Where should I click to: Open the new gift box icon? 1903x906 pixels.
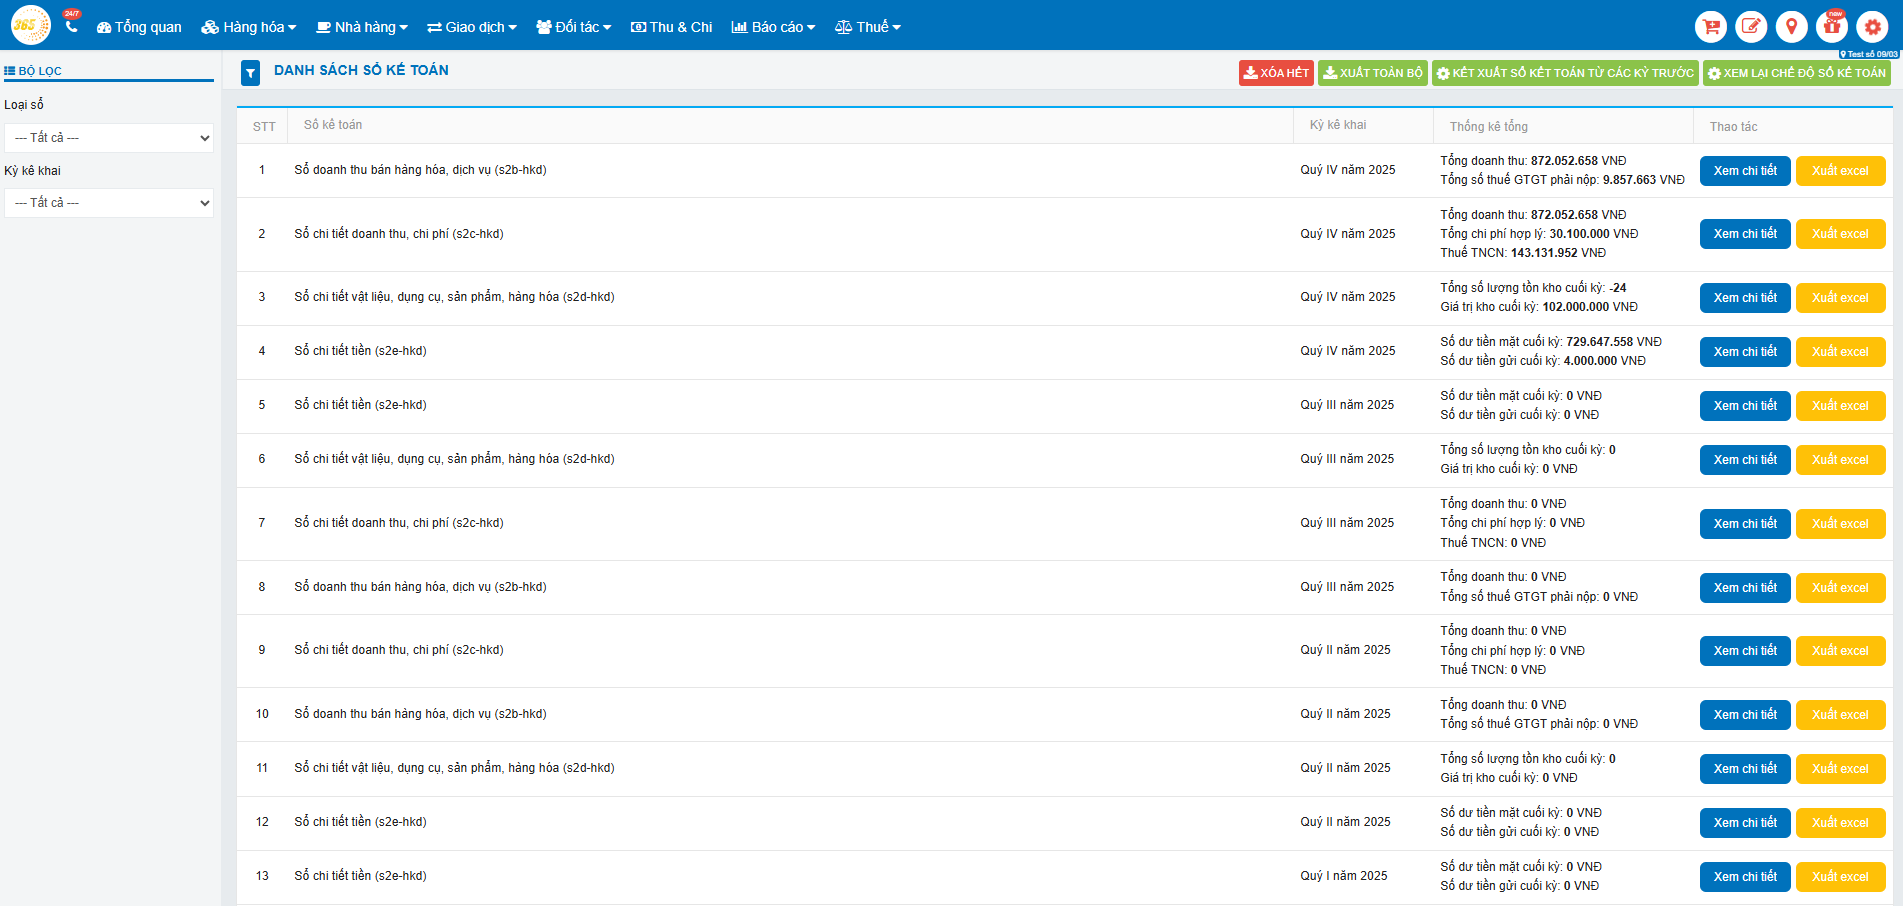click(x=1832, y=27)
